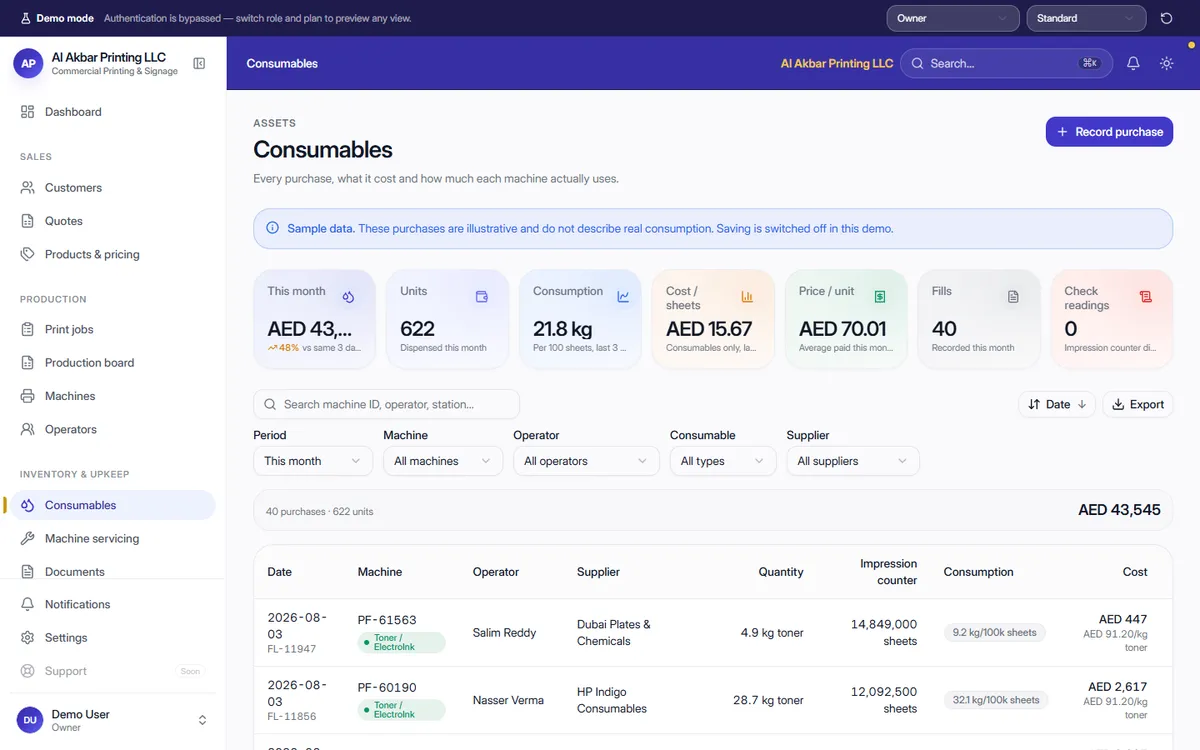
Task: Click the Al Akbar Printing LLC header link
Action: pos(837,63)
